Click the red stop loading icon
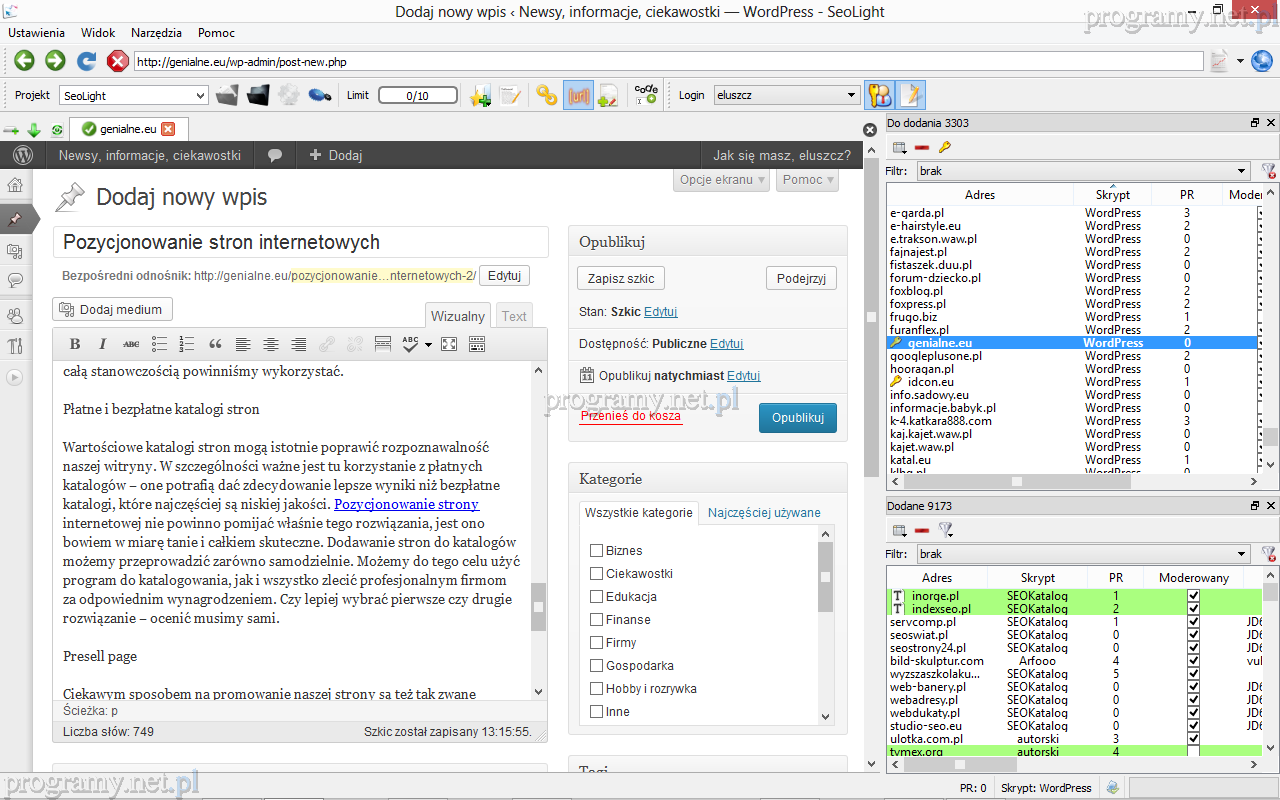This screenshot has height=800, width=1280. pyautogui.click(x=117, y=61)
